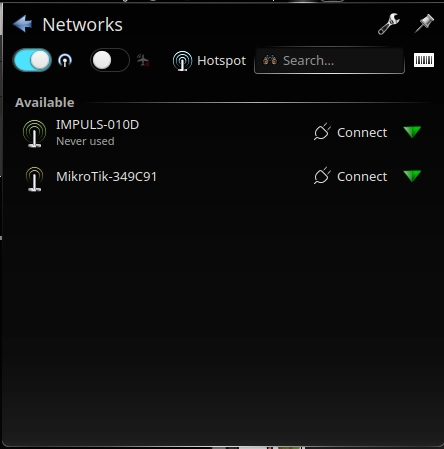The height and width of the screenshot is (449, 444).
Task: Expand MikroTik-349C91 details with green triangle
Action: click(x=412, y=176)
